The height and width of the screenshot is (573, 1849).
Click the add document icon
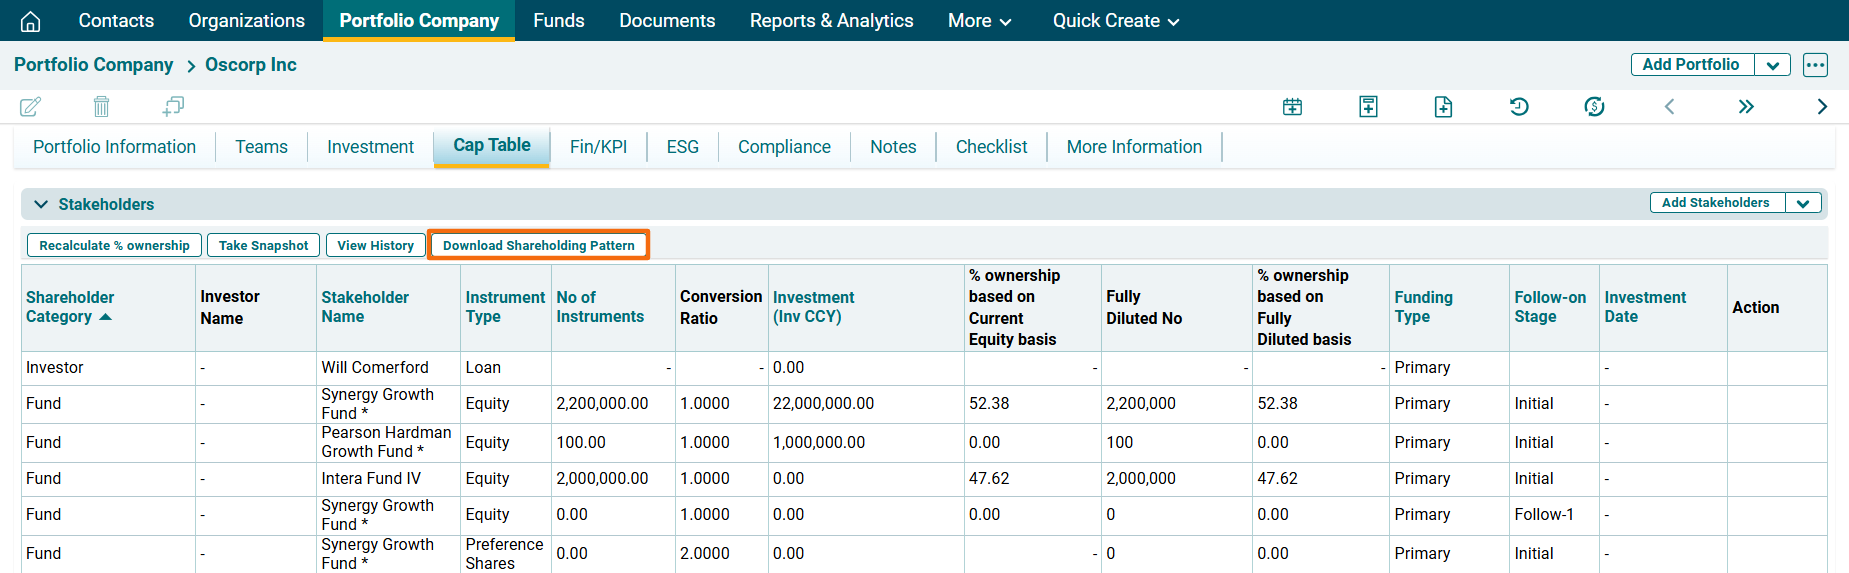[x=1443, y=107]
